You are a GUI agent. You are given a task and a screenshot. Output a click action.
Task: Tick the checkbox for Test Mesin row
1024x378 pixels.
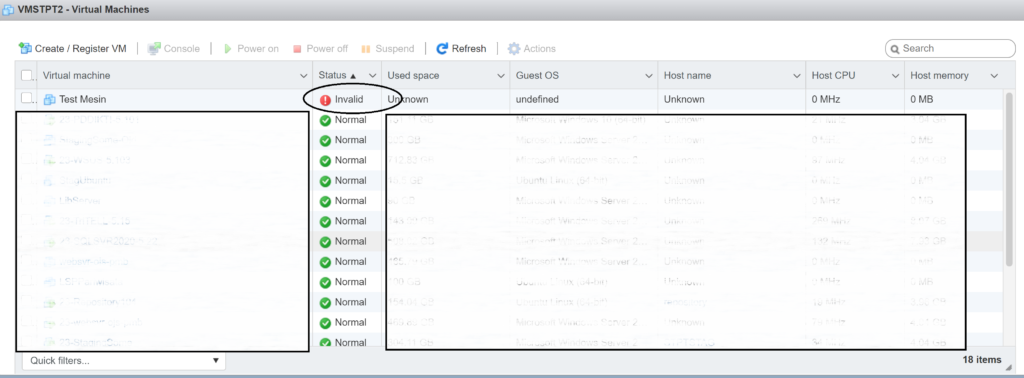(27, 98)
